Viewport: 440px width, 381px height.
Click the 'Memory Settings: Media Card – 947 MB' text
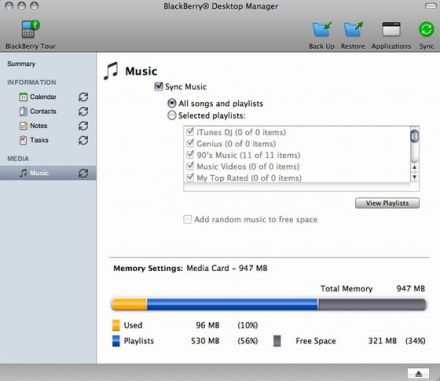(x=190, y=268)
